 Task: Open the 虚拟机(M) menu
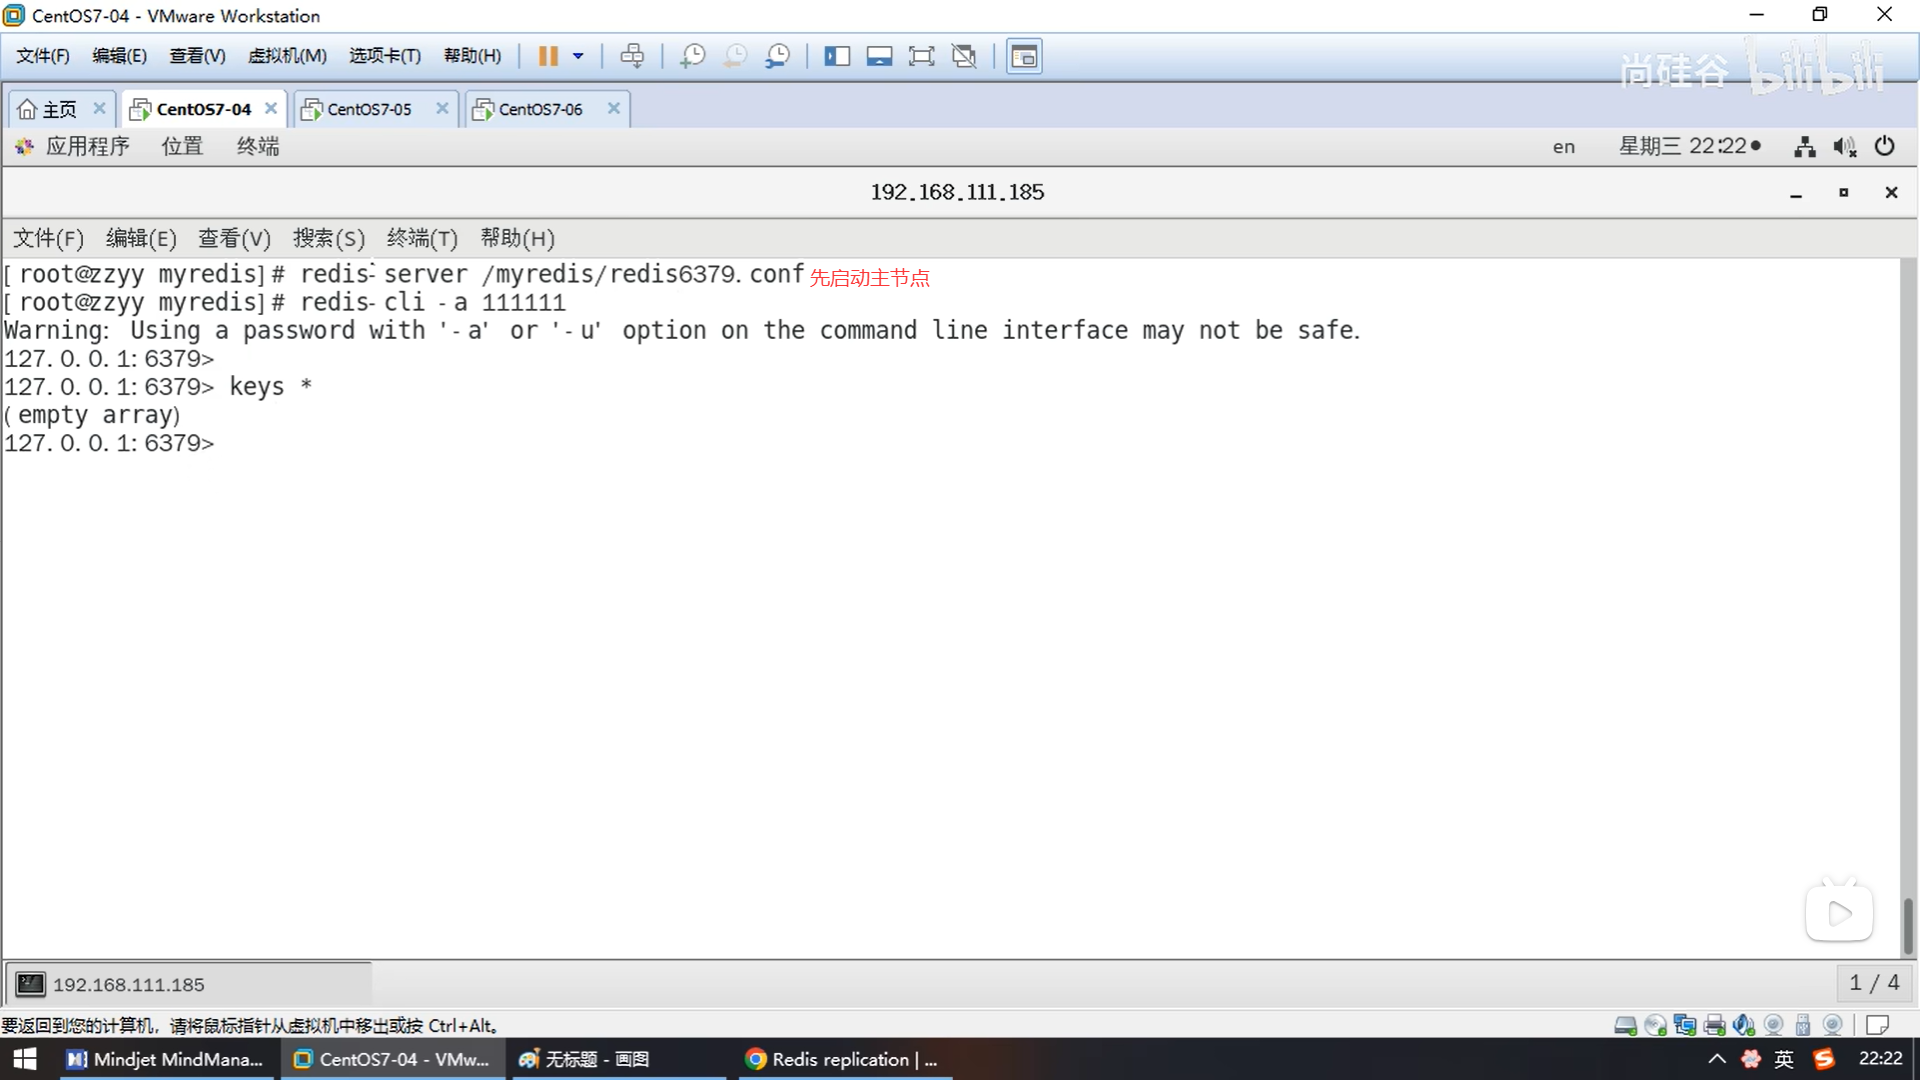click(x=287, y=56)
